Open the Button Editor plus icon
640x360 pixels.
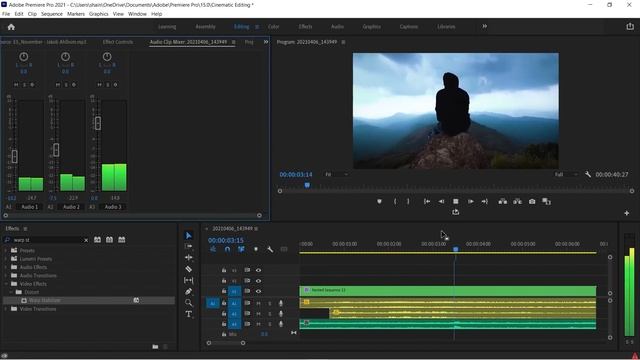pyautogui.click(x=627, y=213)
